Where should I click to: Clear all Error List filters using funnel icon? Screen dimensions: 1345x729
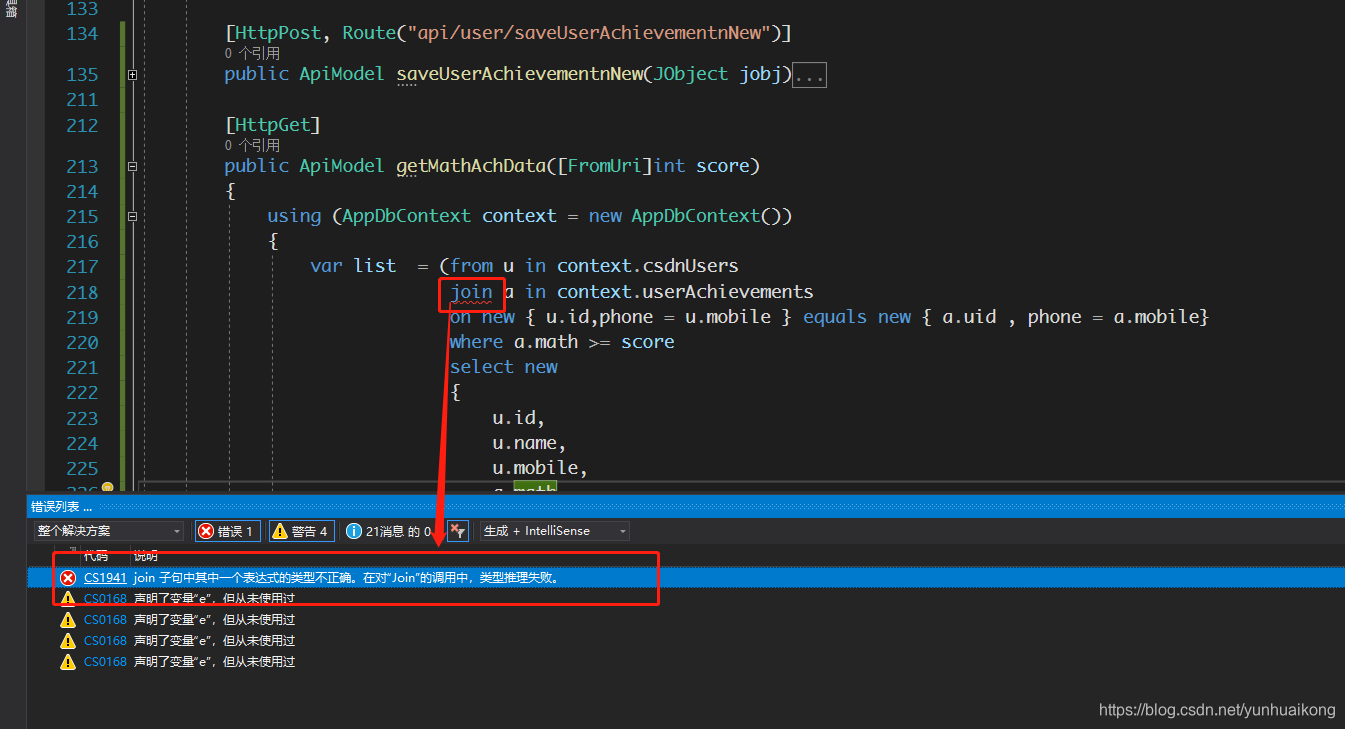[457, 531]
